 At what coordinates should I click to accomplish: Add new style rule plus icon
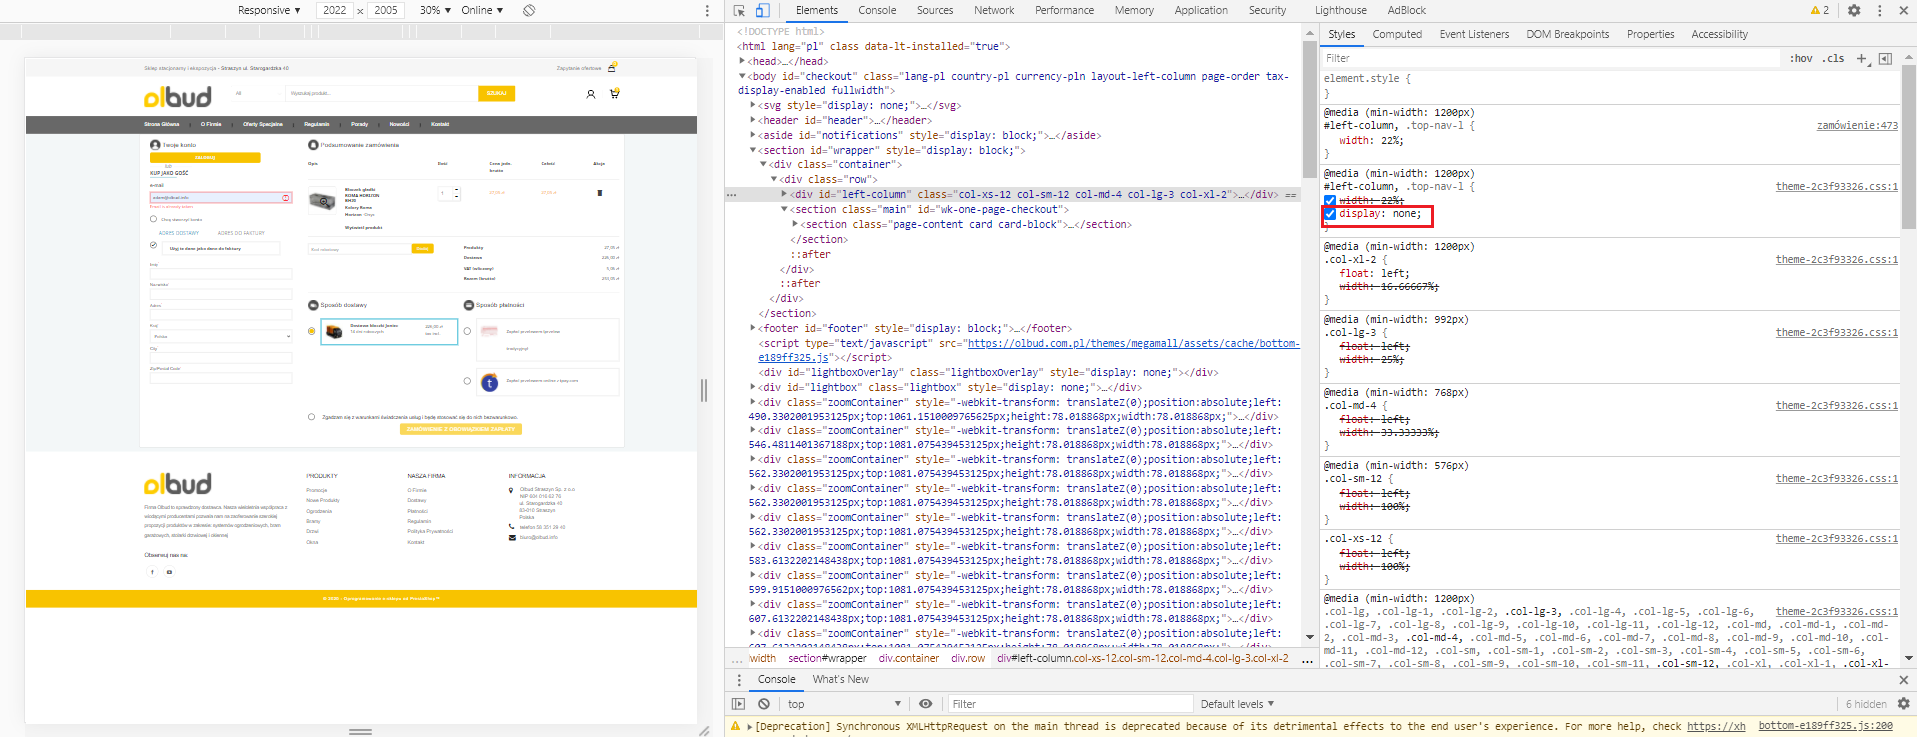click(x=1861, y=59)
